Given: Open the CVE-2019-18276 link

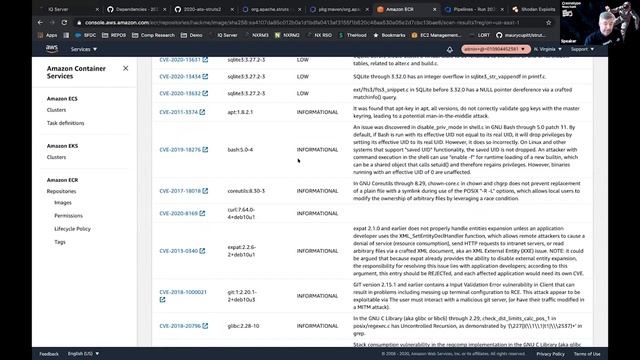Looking at the screenshot, I should 180,149.
